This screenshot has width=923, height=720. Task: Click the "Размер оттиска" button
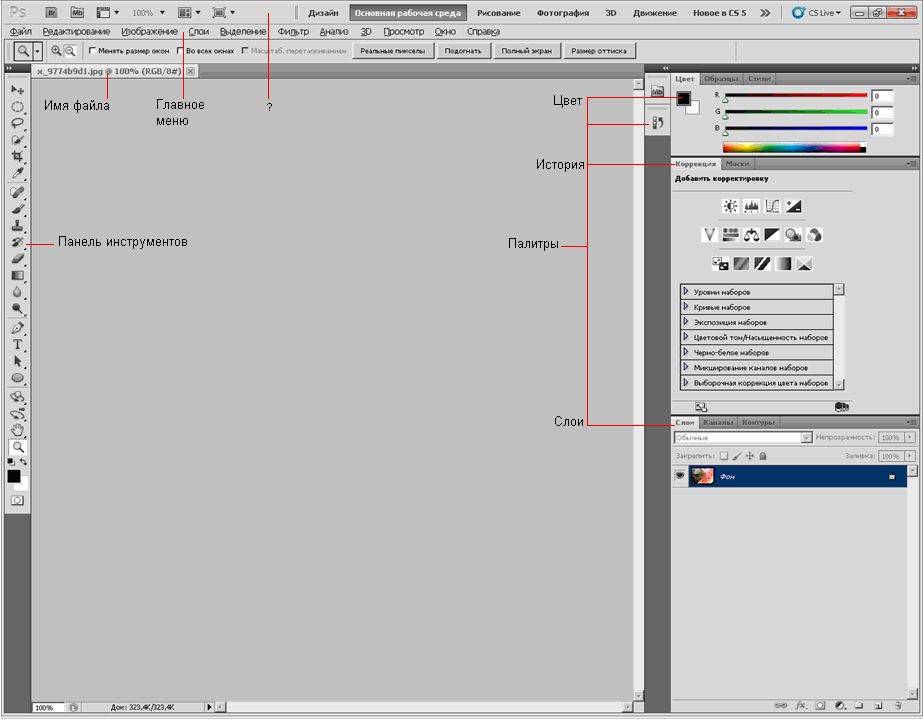599,51
